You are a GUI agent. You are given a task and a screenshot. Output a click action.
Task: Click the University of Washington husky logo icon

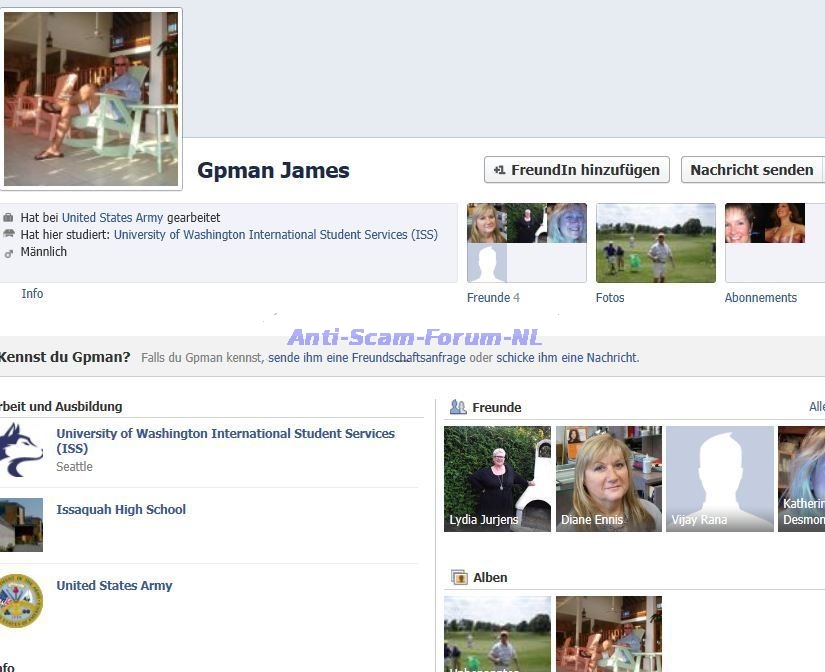click(21, 449)
